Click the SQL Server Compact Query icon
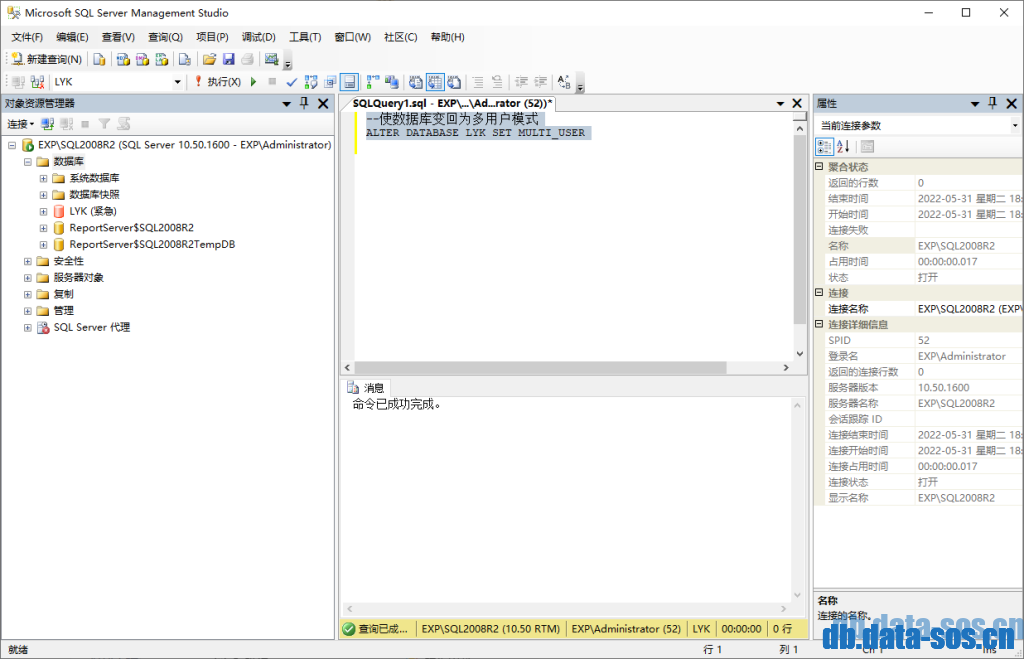The height and width of the screenshot is (659, 1024). pyautogui.click(x=185, y=59)
